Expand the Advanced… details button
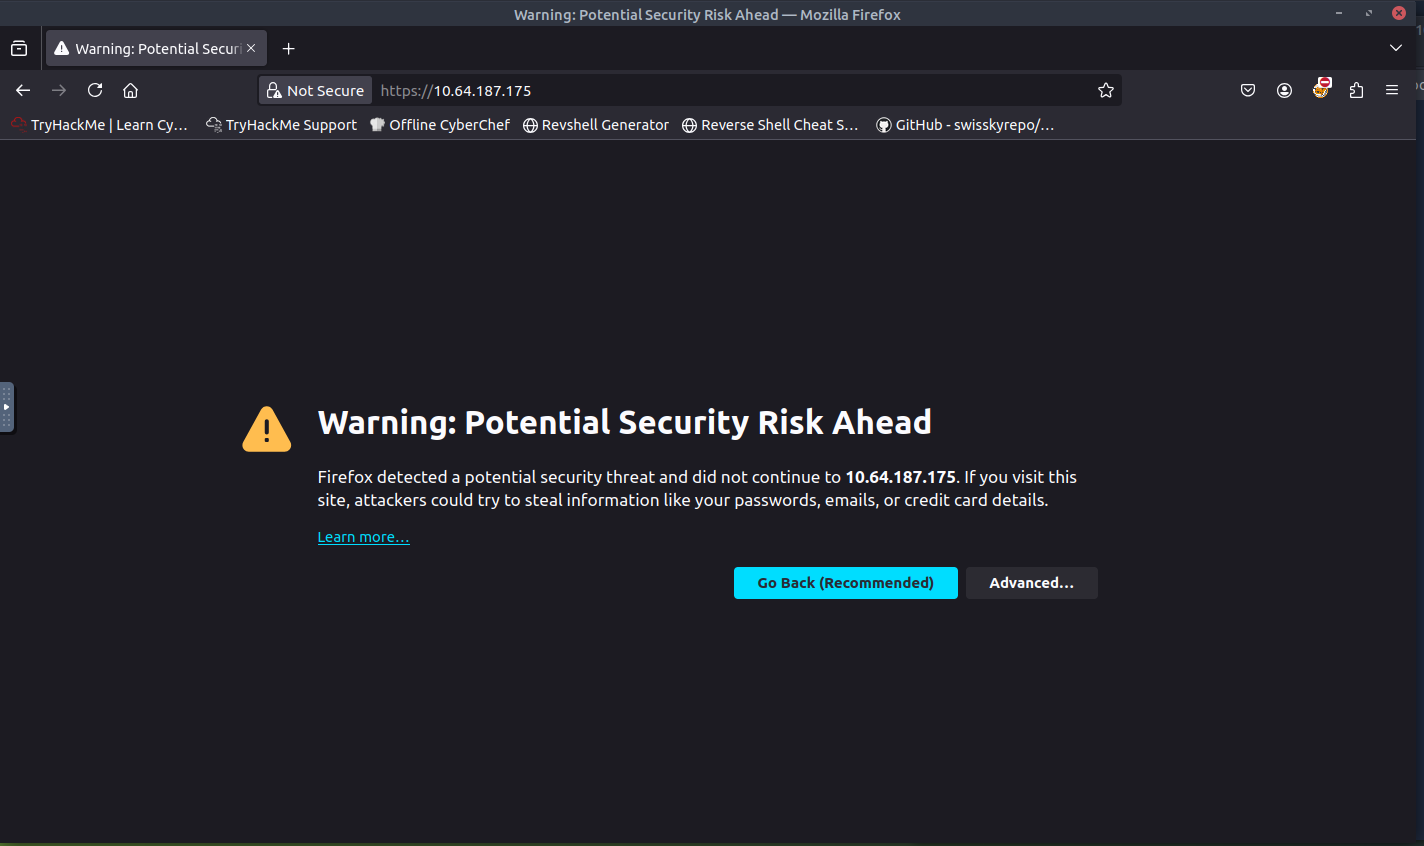This screenshot has height=846, width=1424. coord(1031,583)
